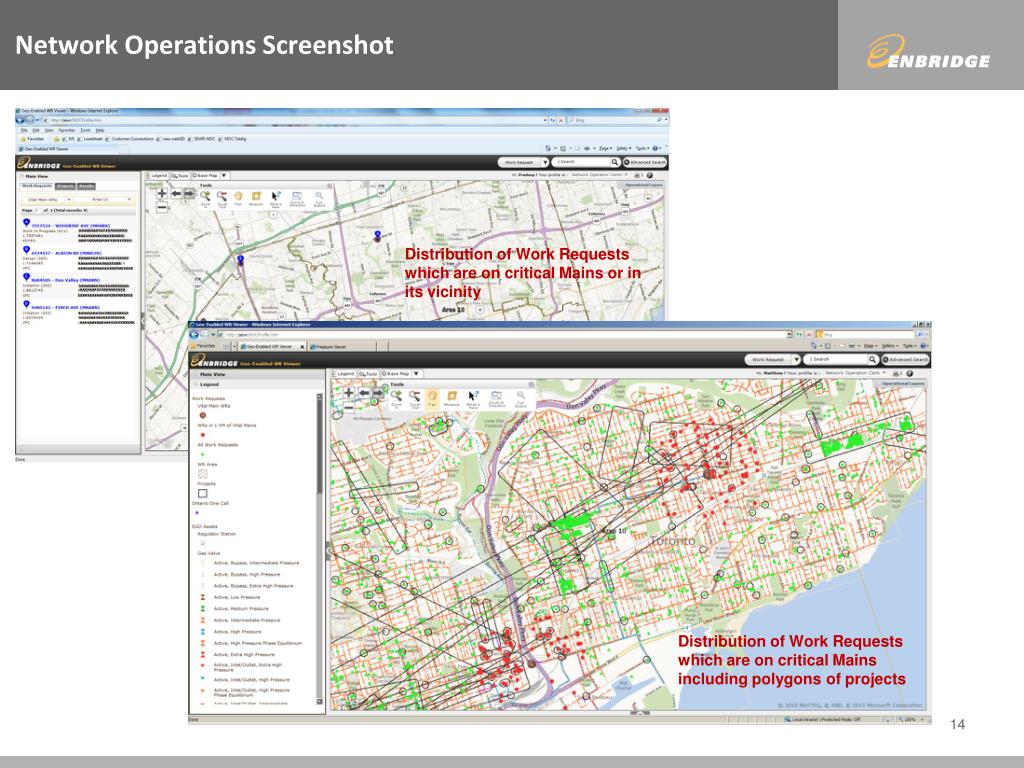The width and height of the screenshot is (1024, 768).
Task: Click the legend panel vertical scrollbar
Action: pos(319,549)
